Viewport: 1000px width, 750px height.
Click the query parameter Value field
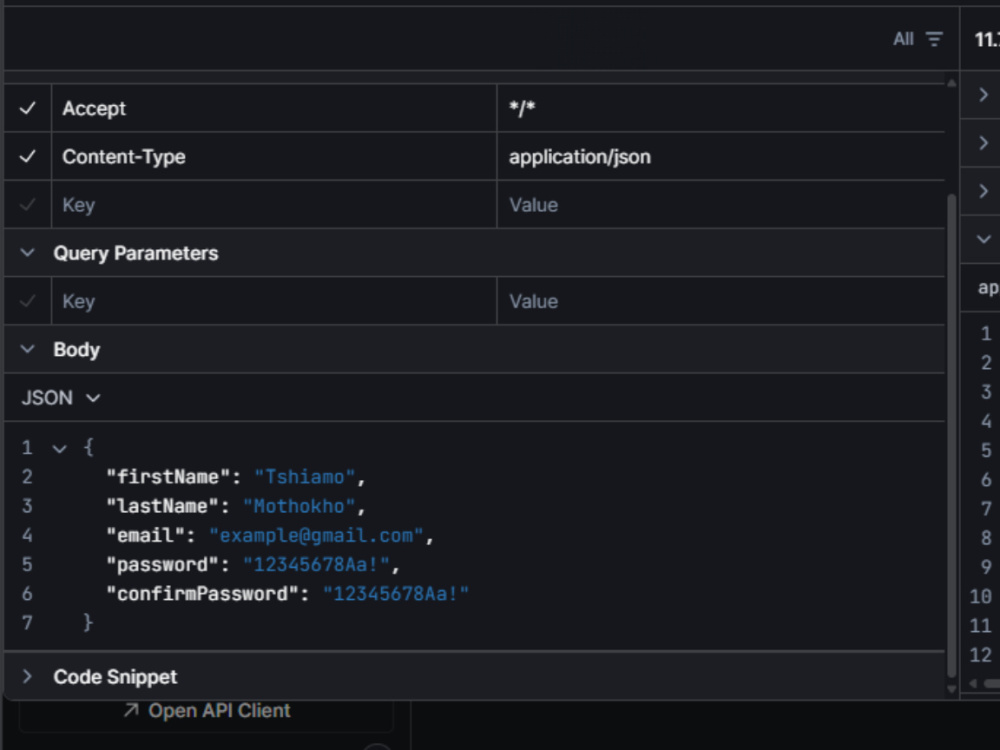pos(721,301)
